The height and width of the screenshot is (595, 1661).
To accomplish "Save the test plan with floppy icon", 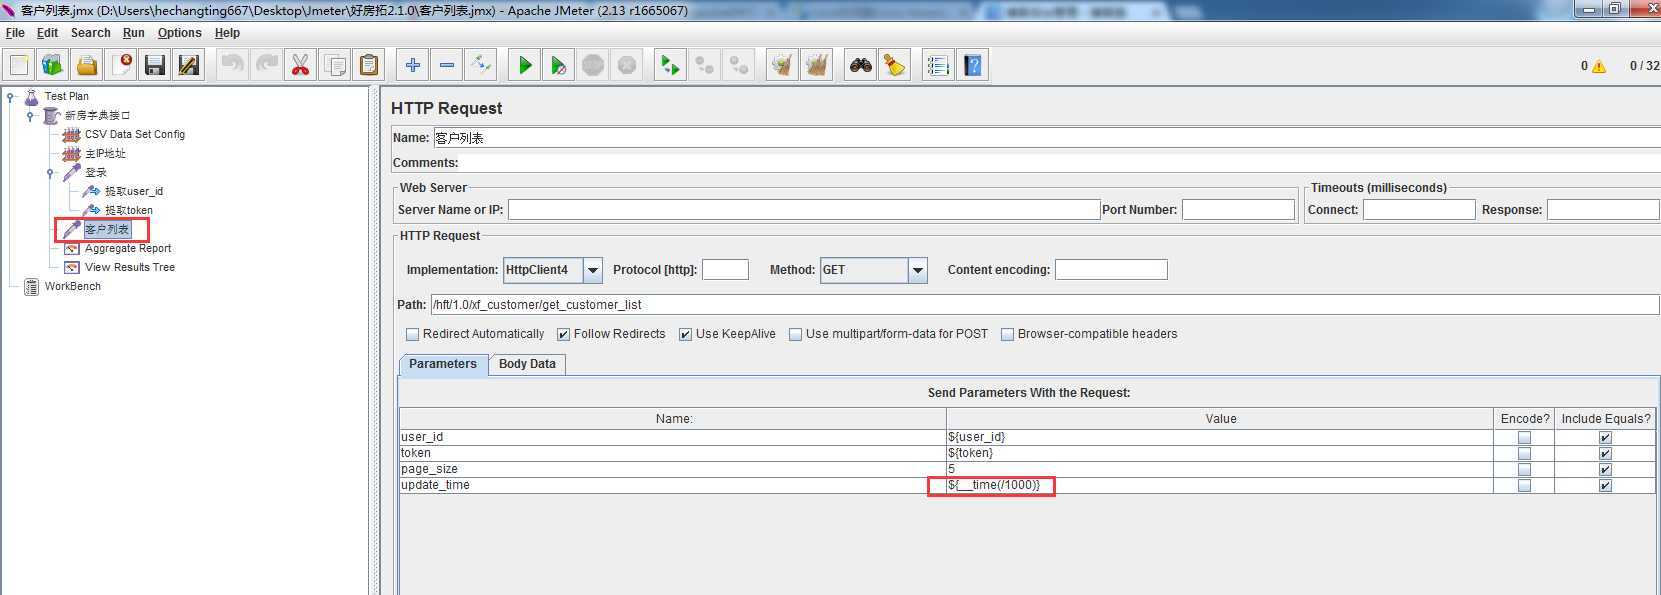I will coord(155,65).
